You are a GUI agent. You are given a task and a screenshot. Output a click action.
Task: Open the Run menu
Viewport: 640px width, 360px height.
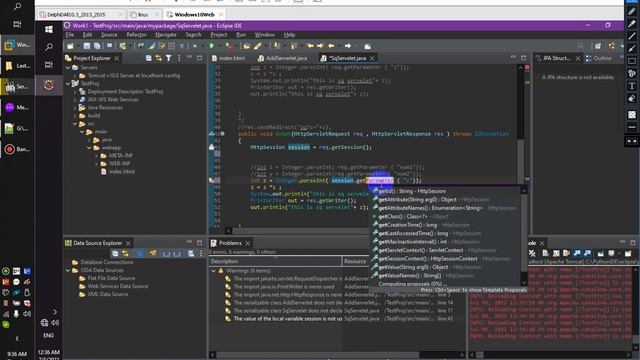point(241,35)
